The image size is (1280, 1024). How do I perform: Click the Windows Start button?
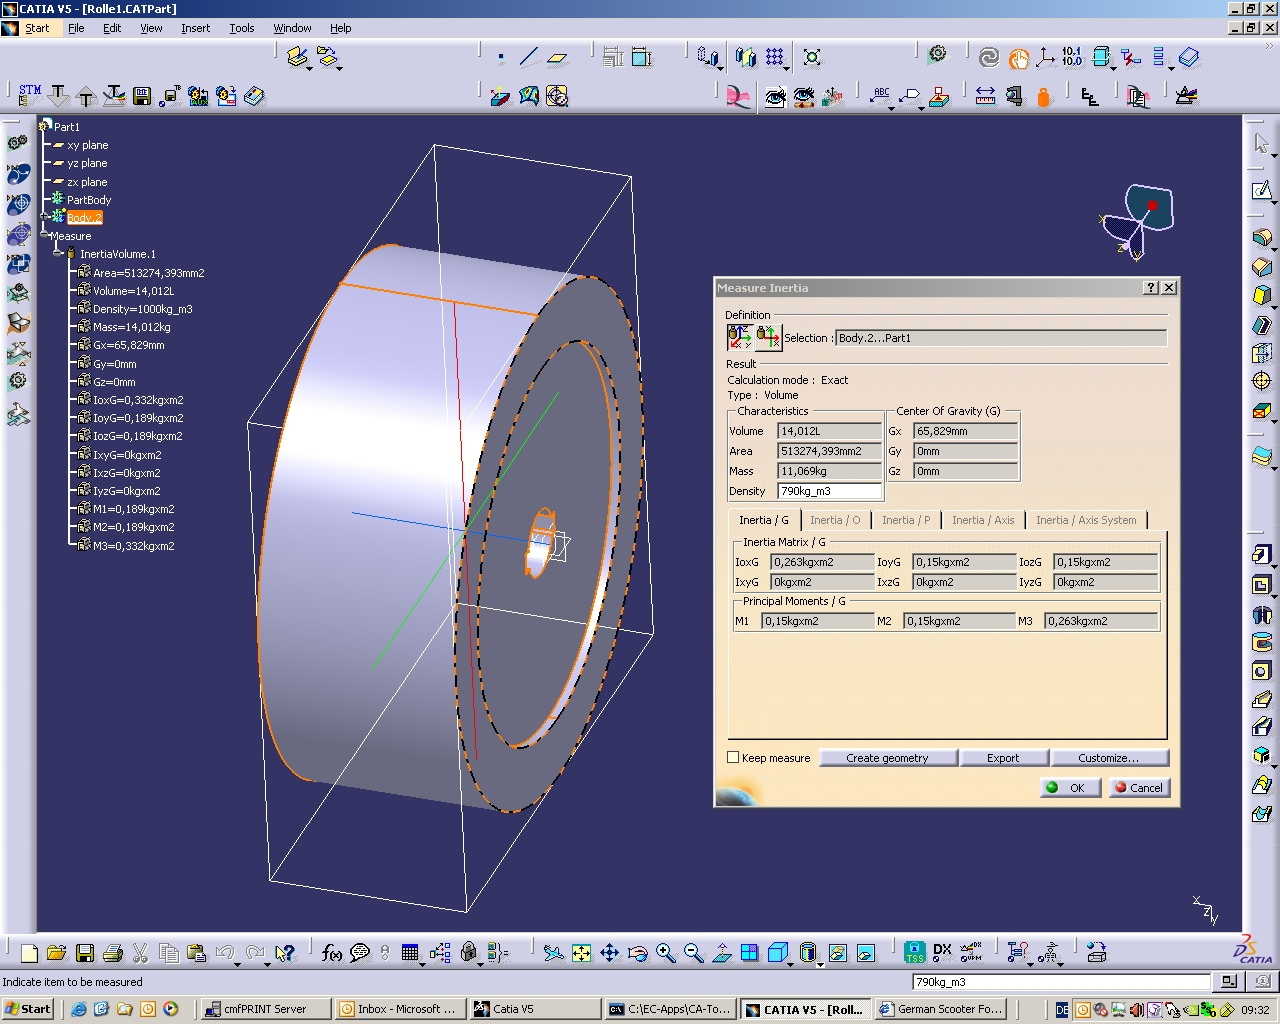pyautogui.click(x=28, y=1009)
